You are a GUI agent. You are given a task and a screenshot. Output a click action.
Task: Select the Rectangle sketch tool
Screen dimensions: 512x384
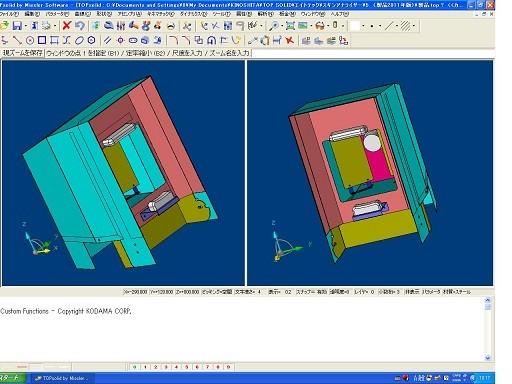click(x=42, y=41)
